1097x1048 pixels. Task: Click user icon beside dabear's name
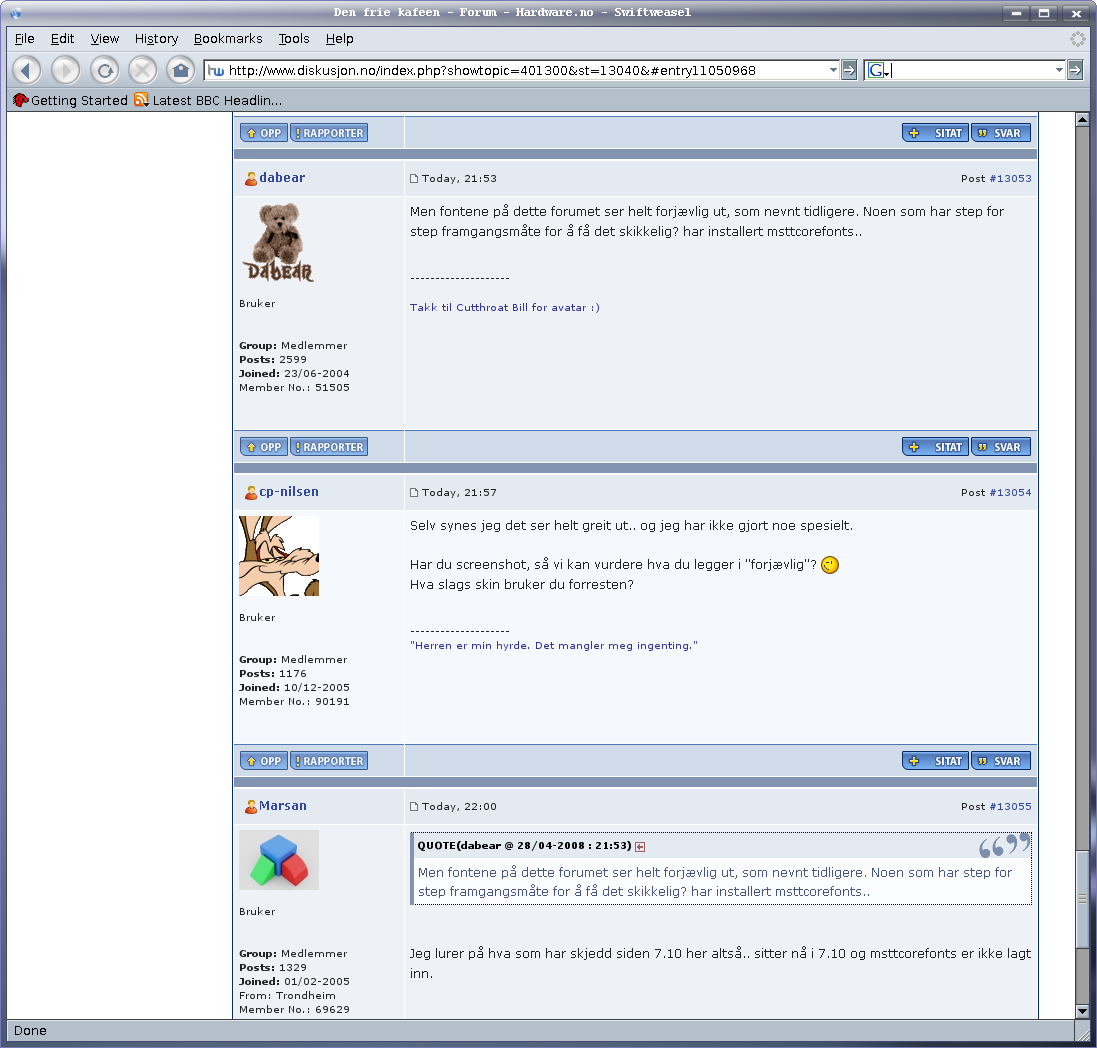250,179
